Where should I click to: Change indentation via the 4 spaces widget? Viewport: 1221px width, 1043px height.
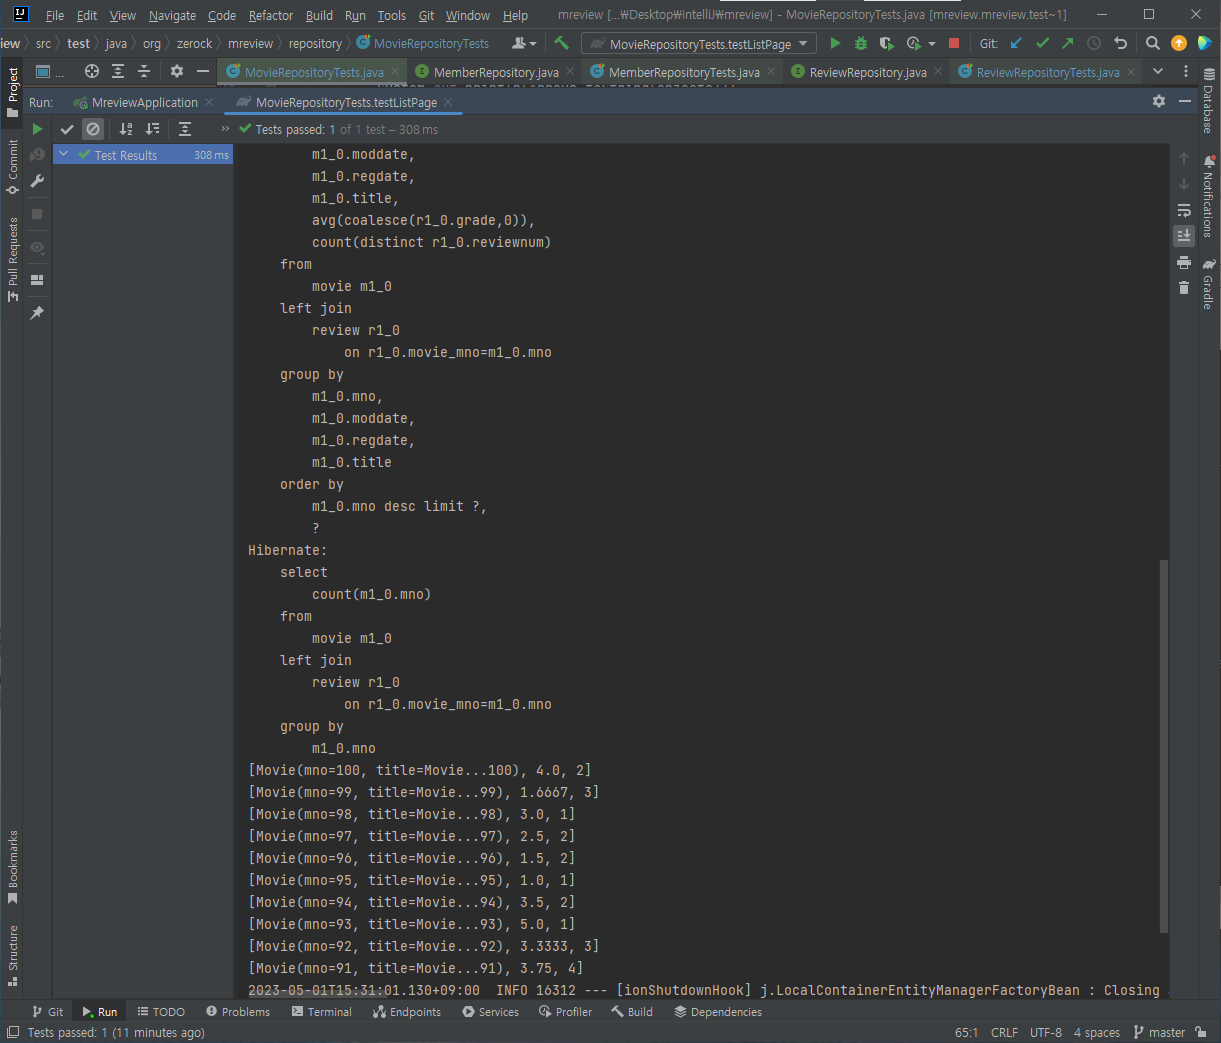pyautogui.click(x=1096, y=1032)
